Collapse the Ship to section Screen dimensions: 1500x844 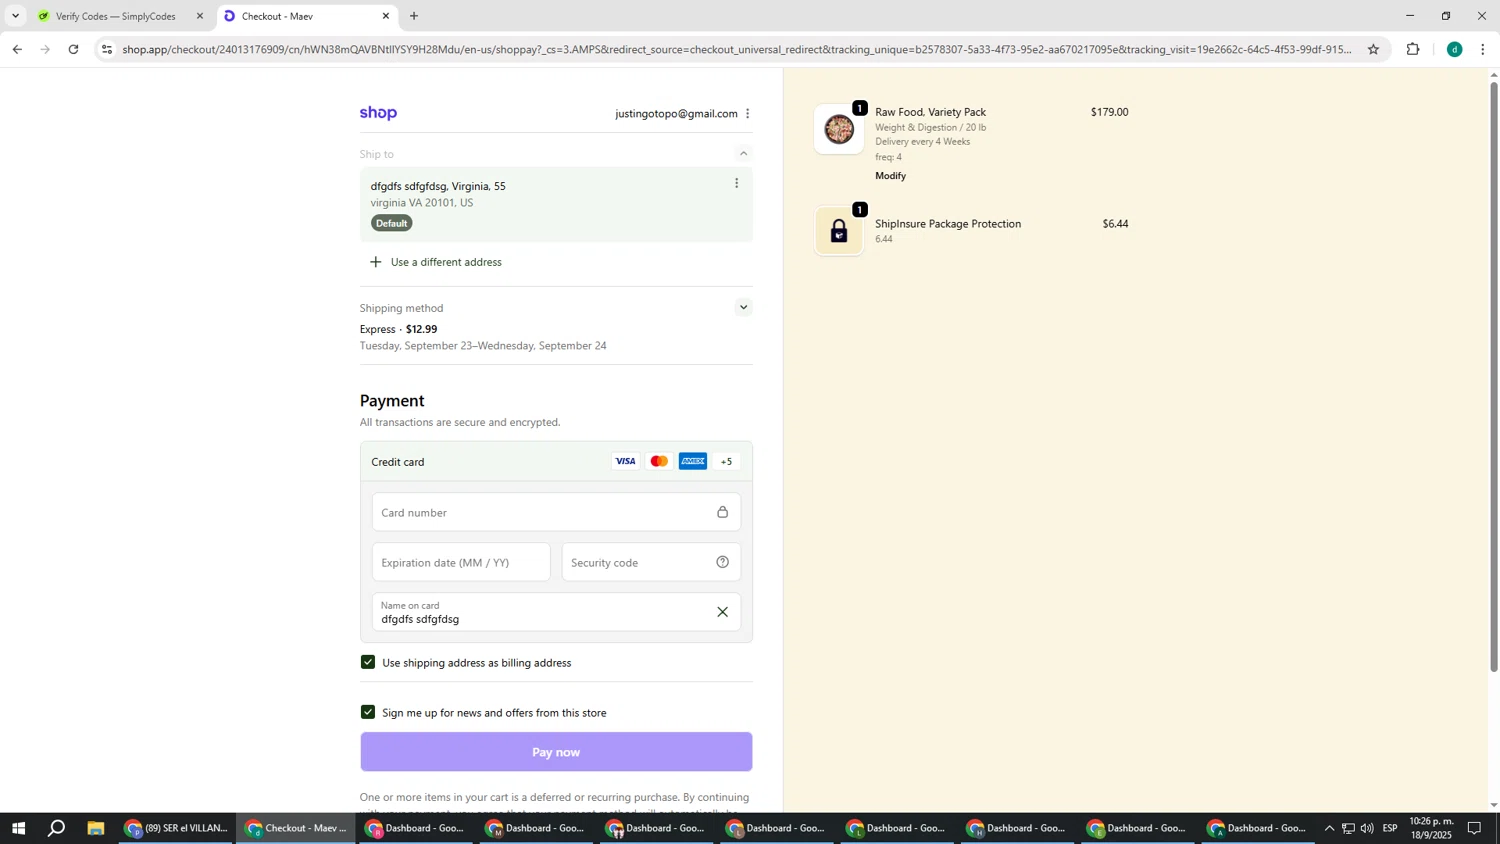pyautogui.click(x=743, y=154)
